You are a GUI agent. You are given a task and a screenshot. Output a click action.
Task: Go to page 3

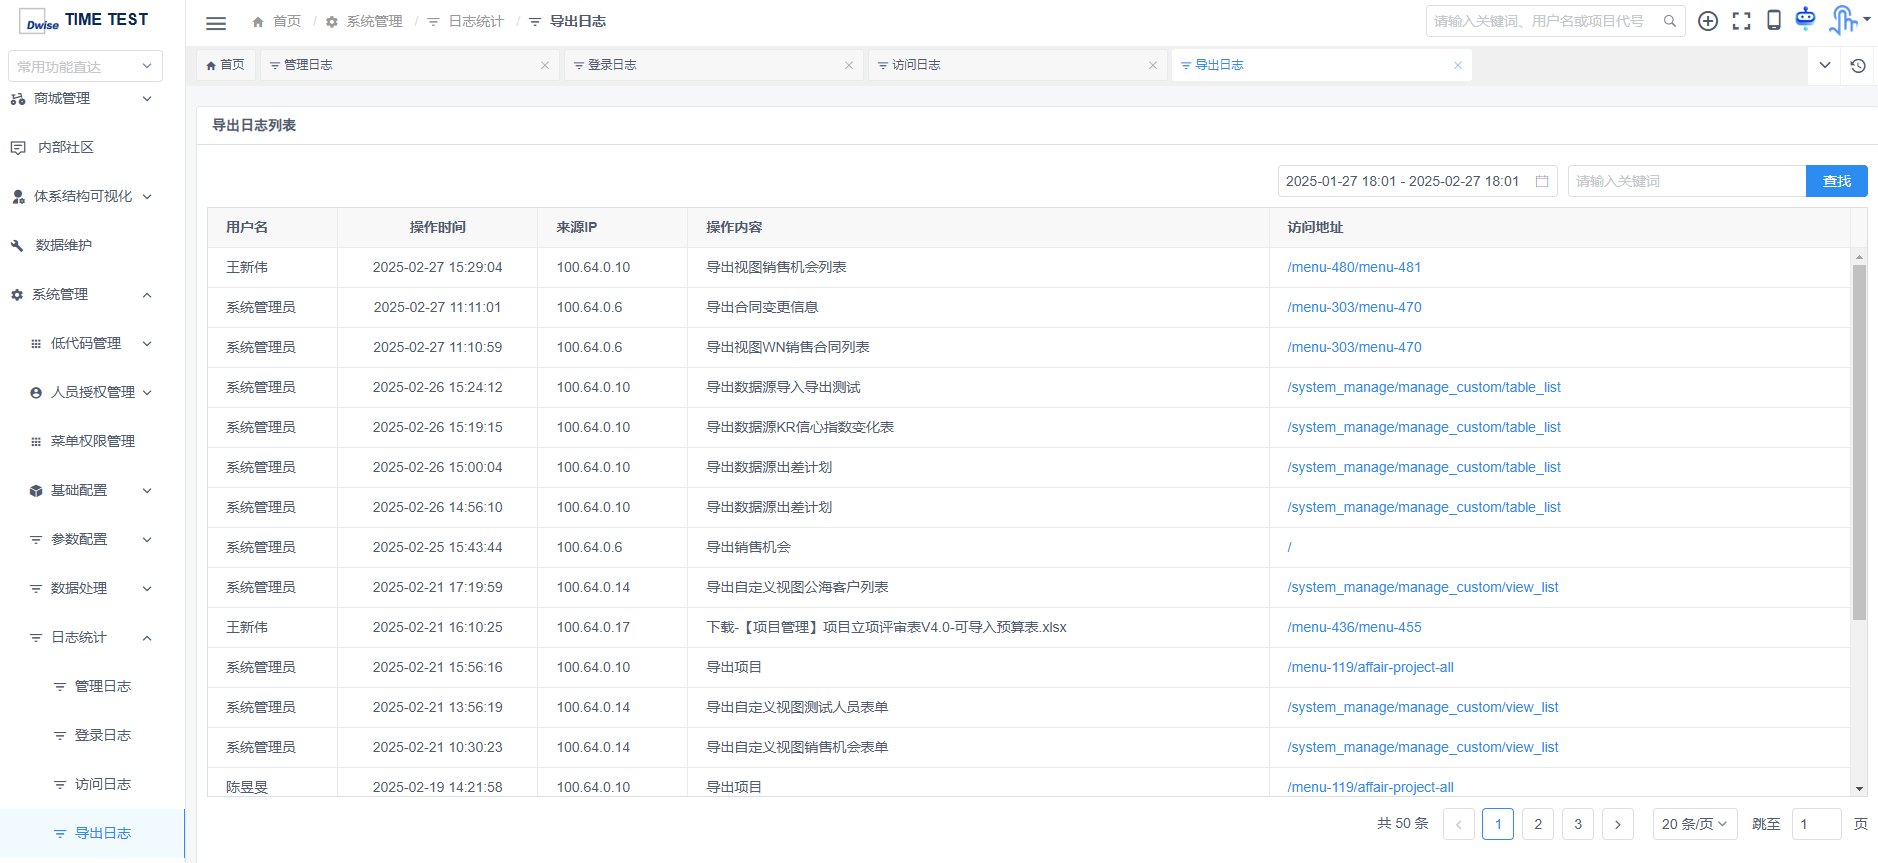(x=1578, y=824)
